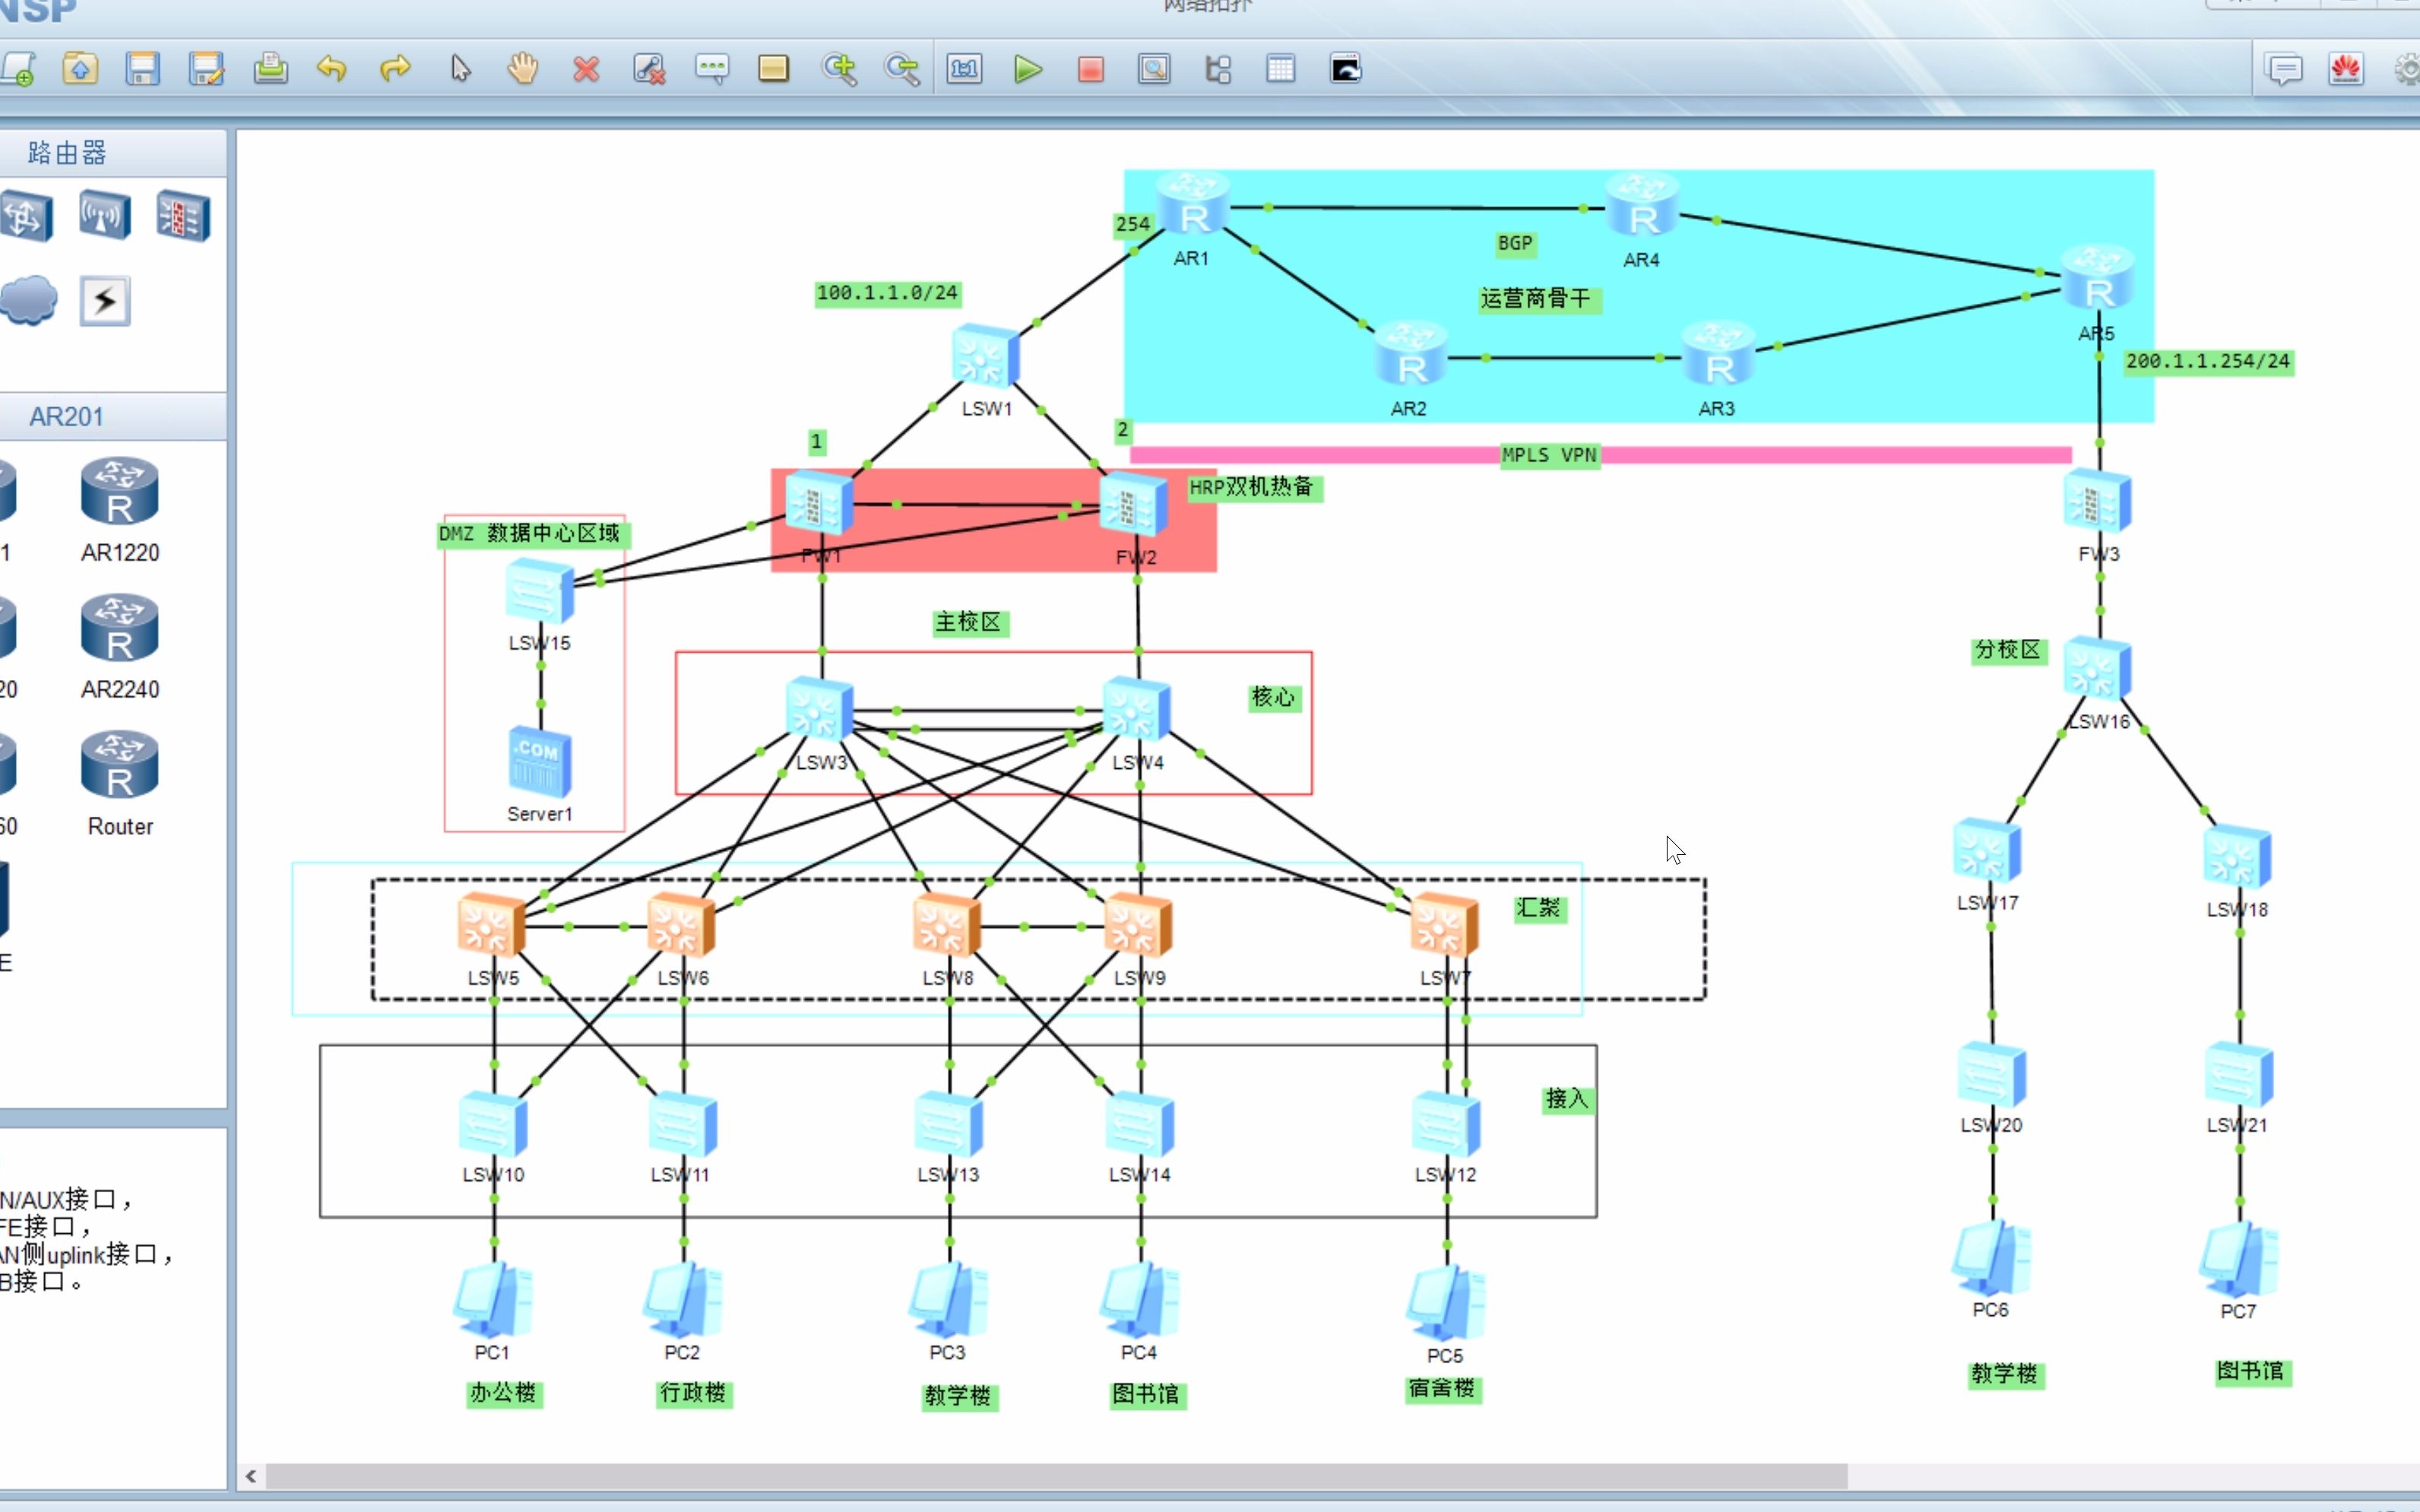2420x1512 pixels.
Task: Click the horizontal scrollbar left arrow
Action: (x=251, y=1476)
